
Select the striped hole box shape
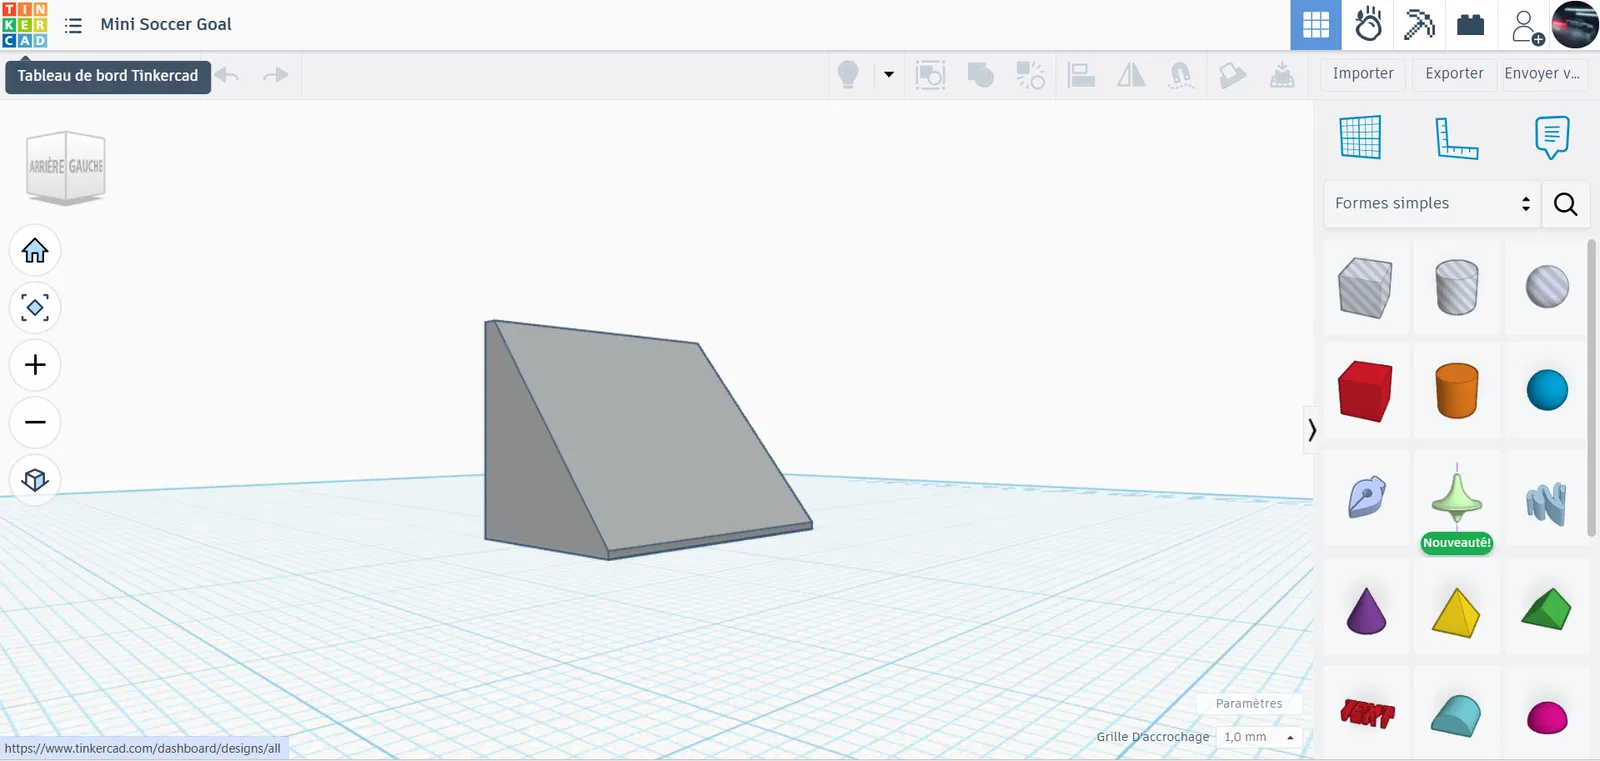tap(1365, 288)
